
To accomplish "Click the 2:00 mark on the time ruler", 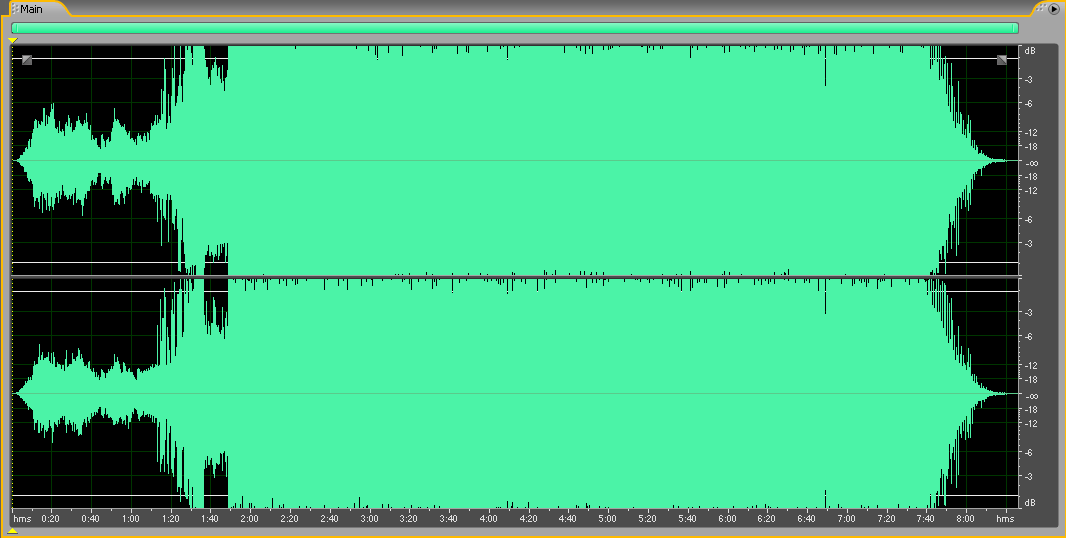I will point(249,518).
